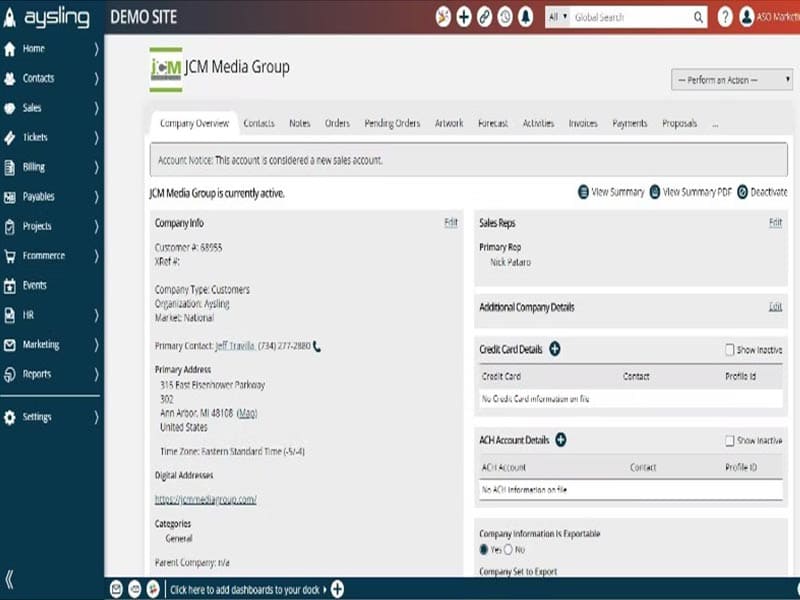This screenshot has width=800, height=600.
Task: Open the Pending Orders tab
Action: pos(392,124)
